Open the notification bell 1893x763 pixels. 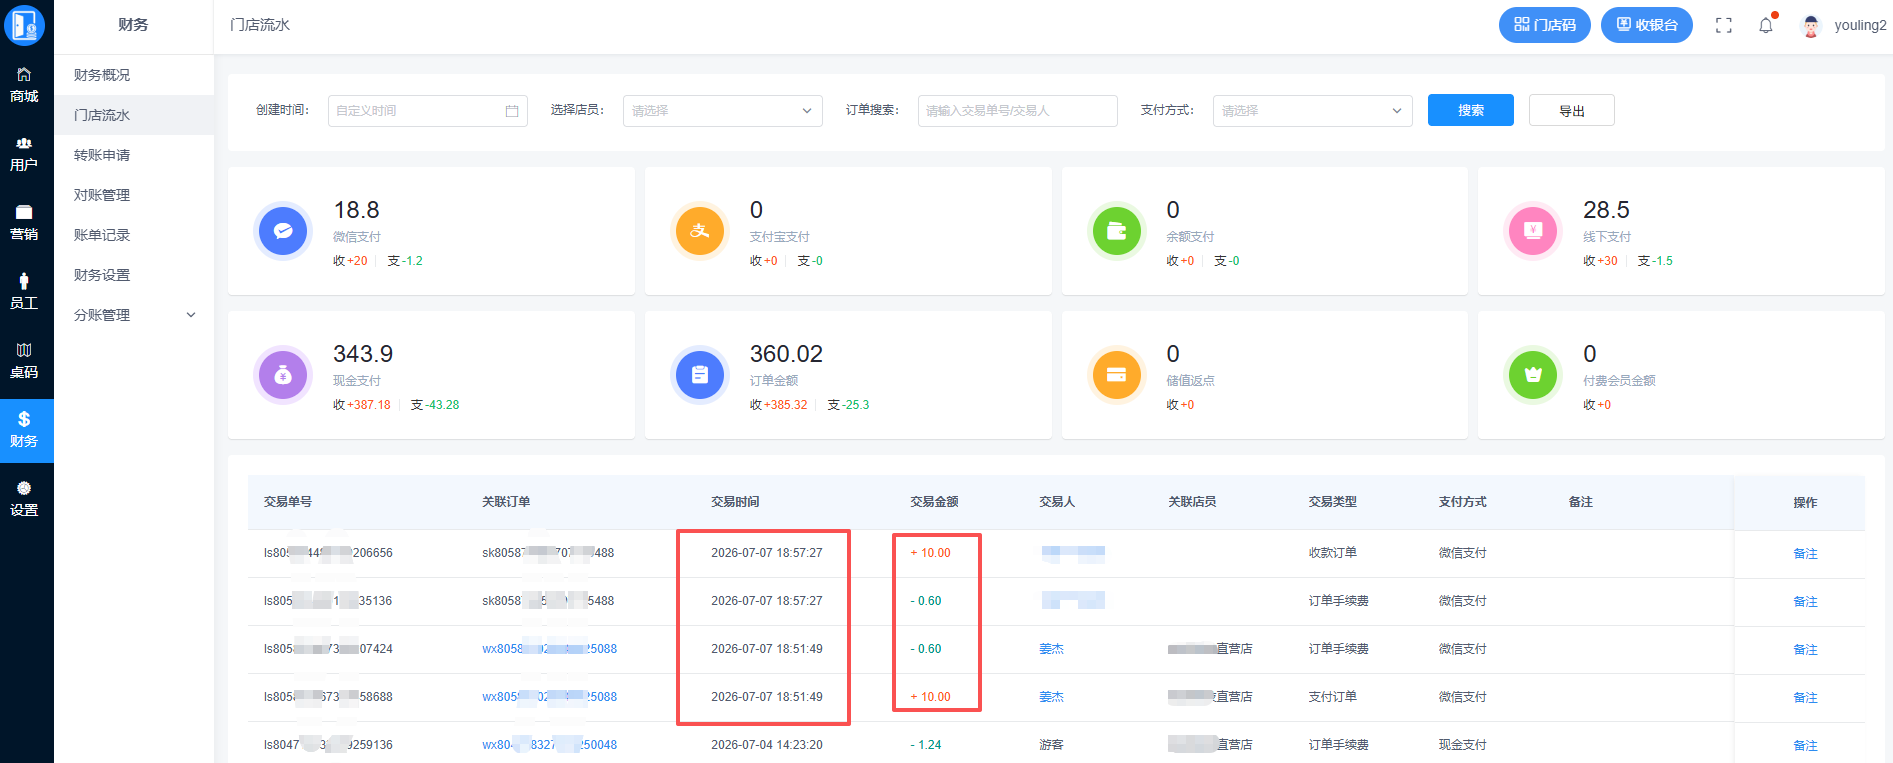coord(1766,25)
